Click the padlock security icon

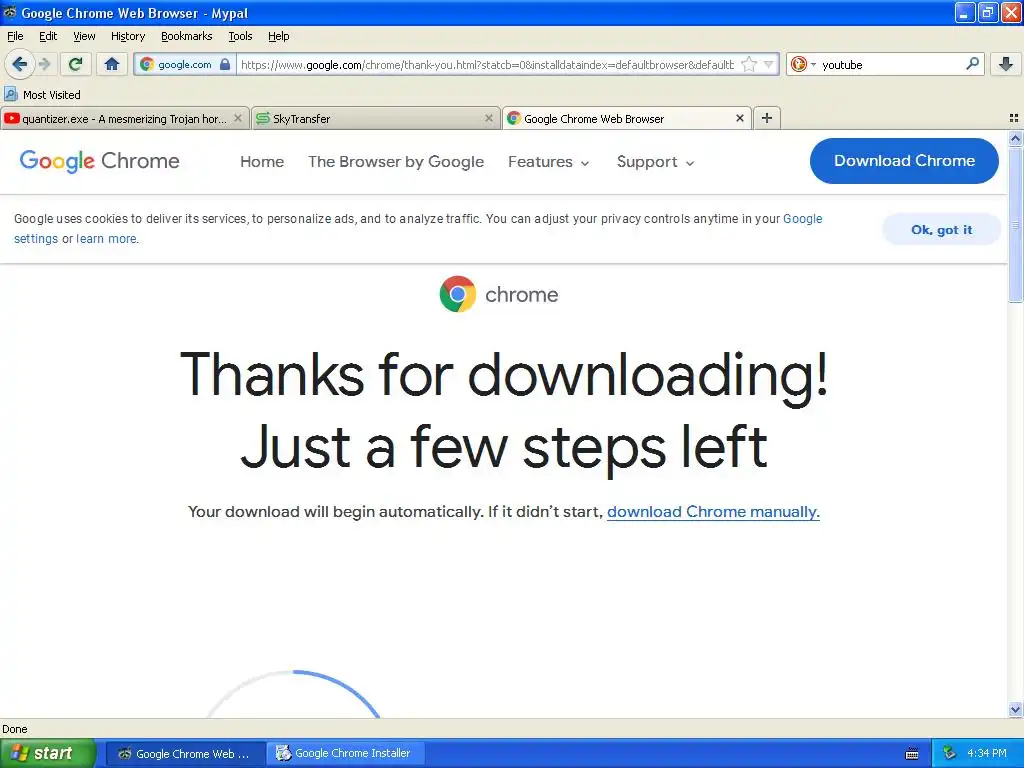point(225,64)
